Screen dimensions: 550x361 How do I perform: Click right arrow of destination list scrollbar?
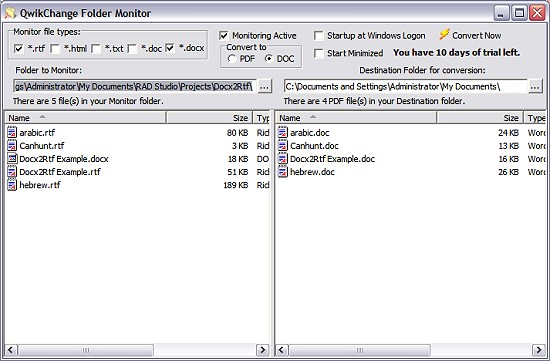pos(539,350)
